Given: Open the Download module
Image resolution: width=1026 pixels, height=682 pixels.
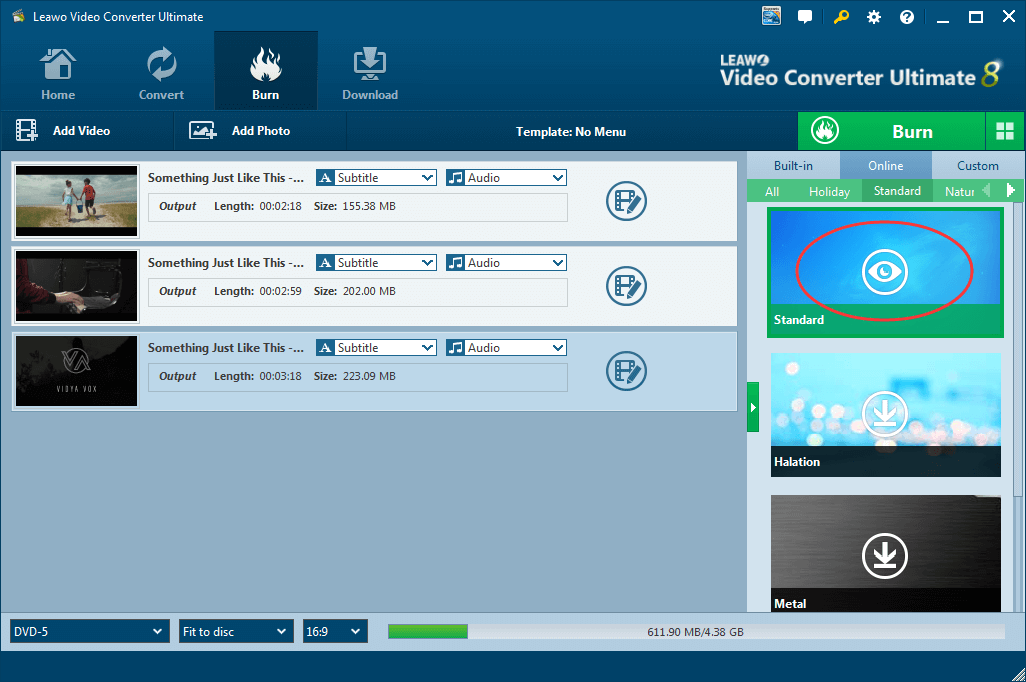Looking at the screenshot, I should (x=370, y=74).
